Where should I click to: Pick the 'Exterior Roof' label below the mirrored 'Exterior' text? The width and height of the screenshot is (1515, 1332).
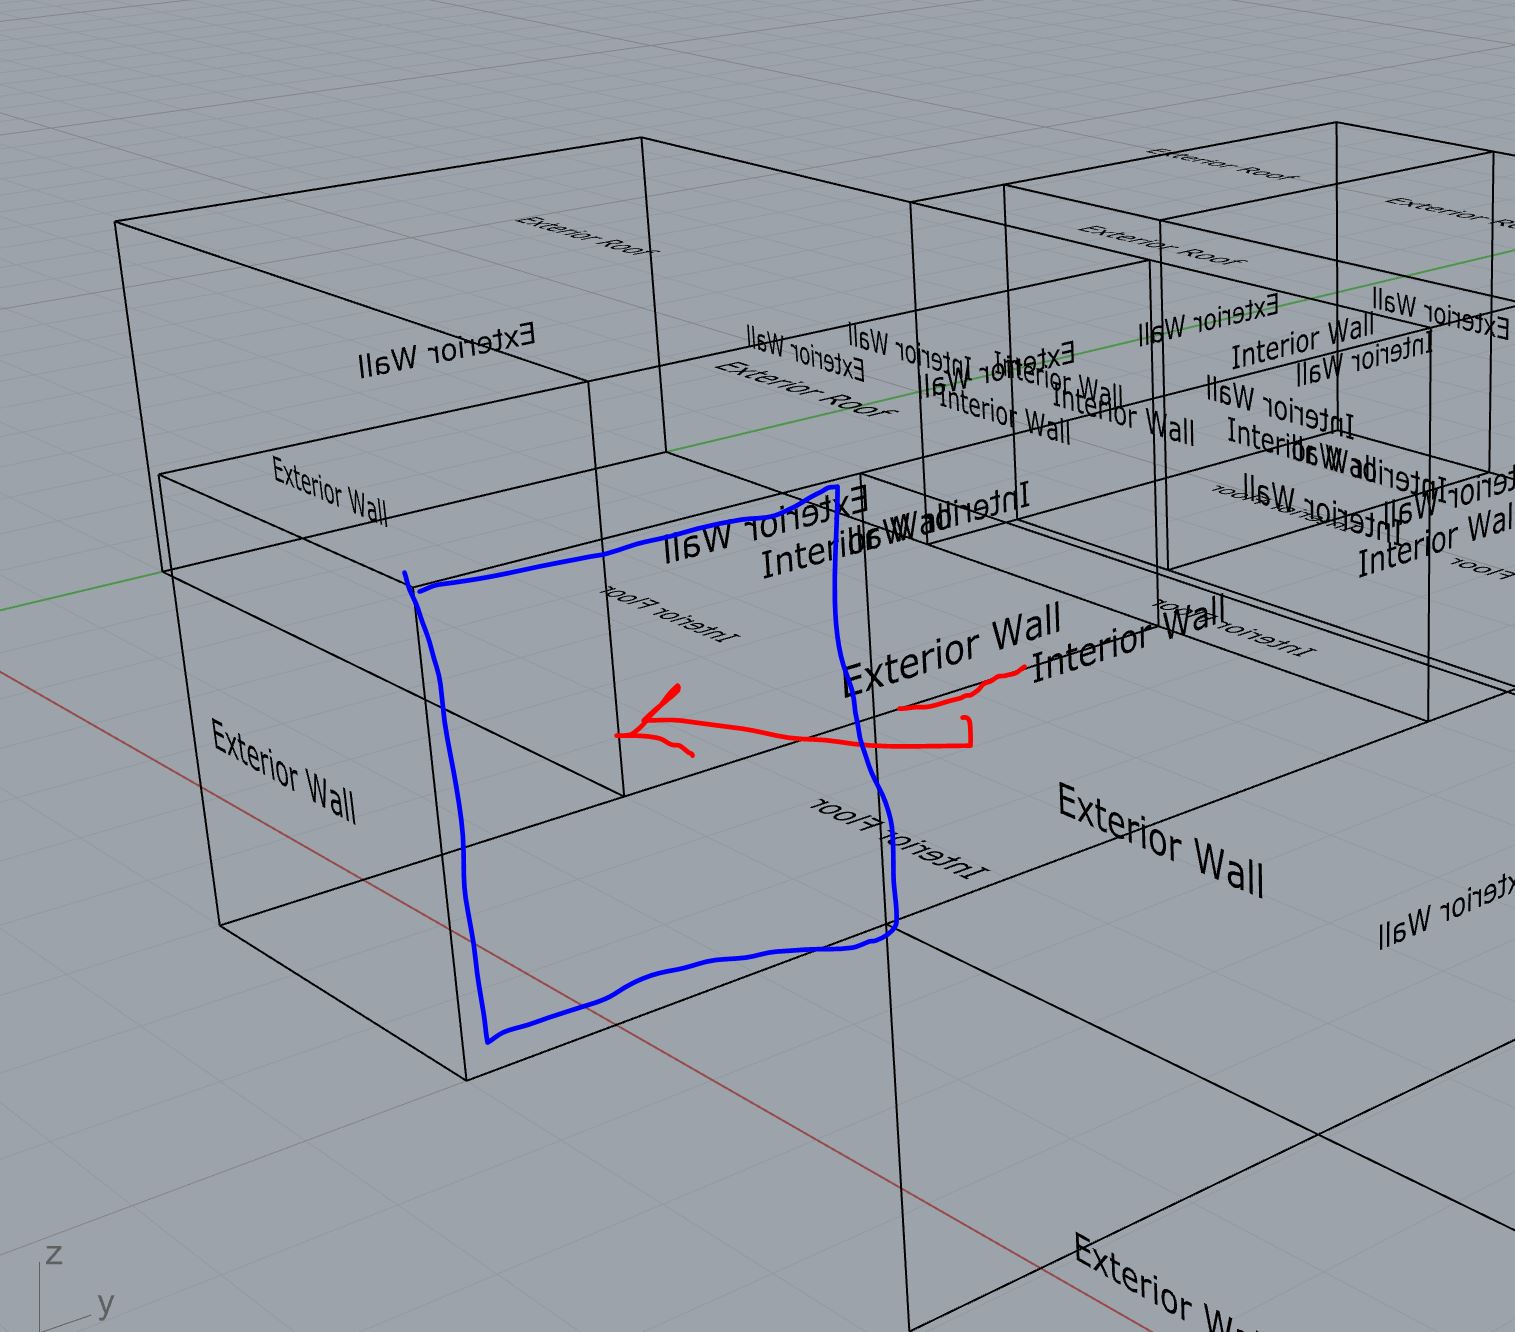coord(804,389)
